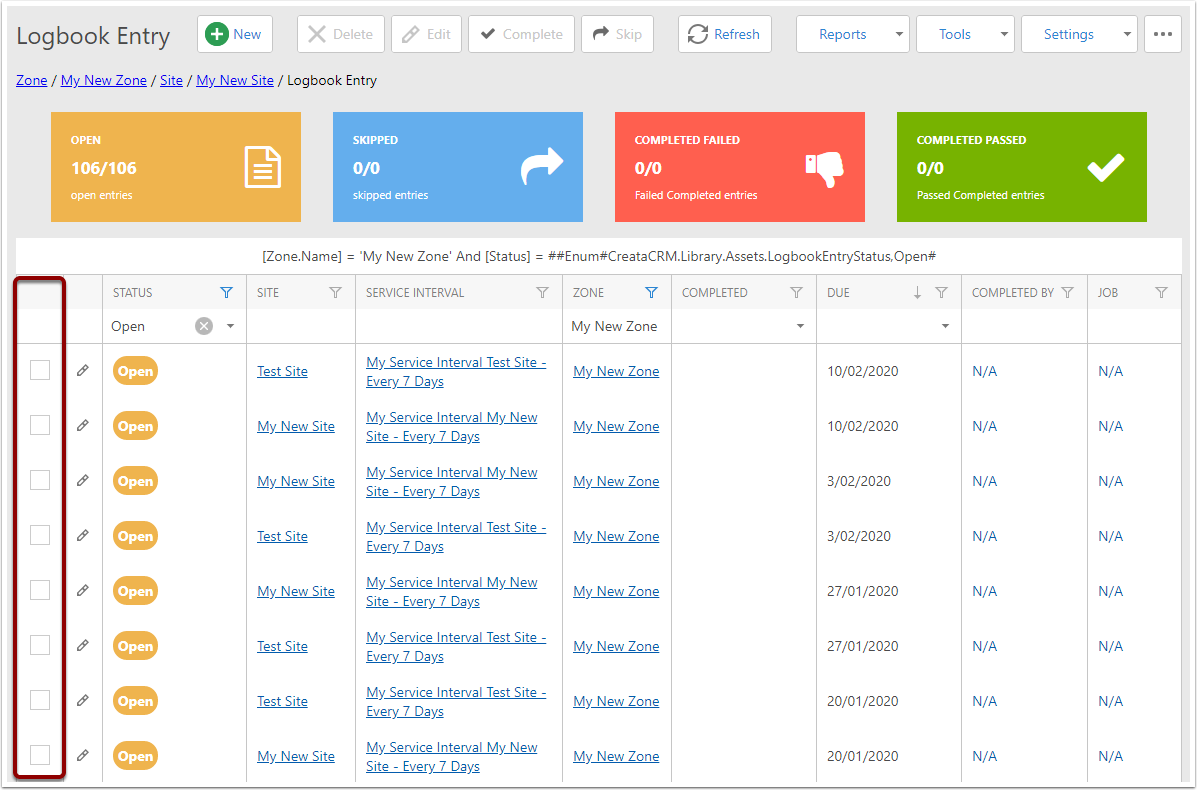
Task: Expand the Settings dropdown arrow
Action: coord(1127,34)
